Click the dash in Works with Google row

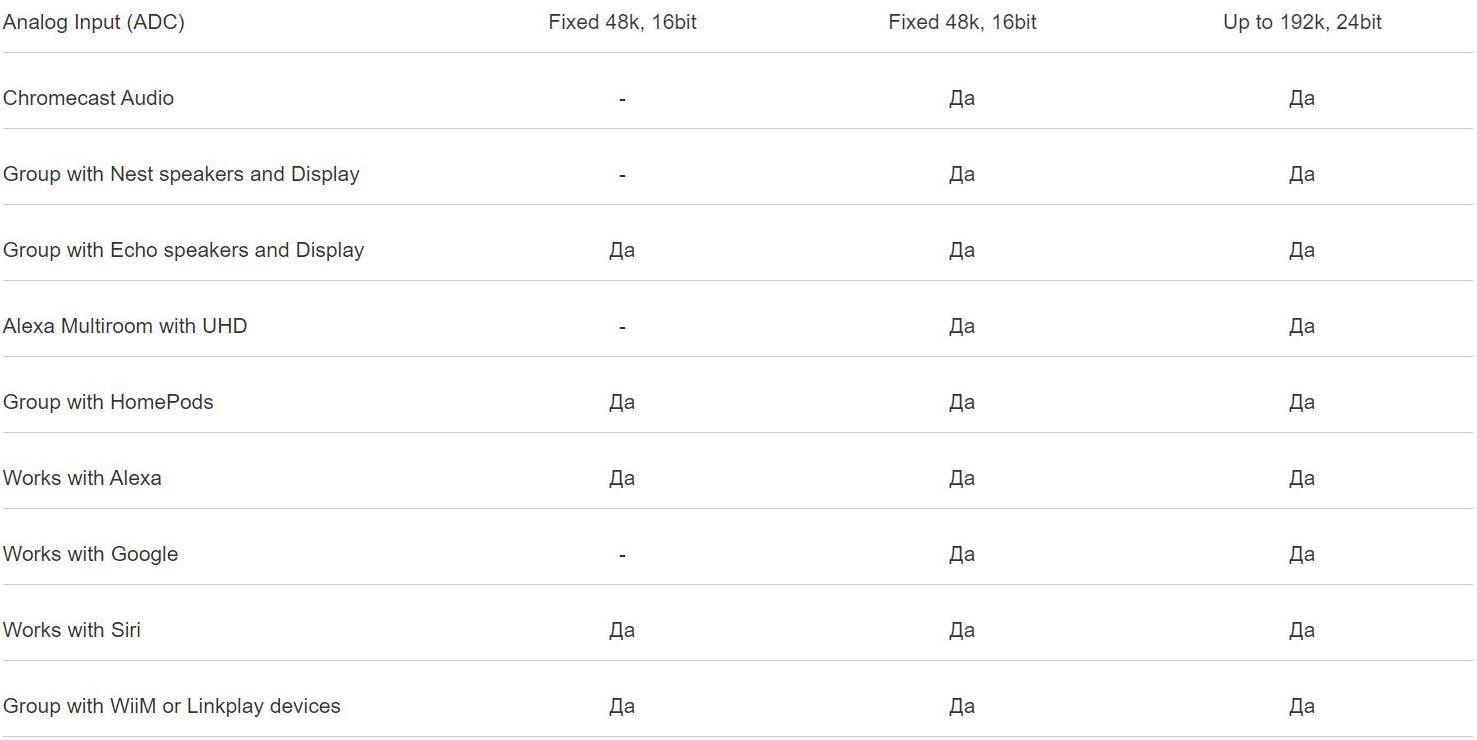[x=622, y=555]
